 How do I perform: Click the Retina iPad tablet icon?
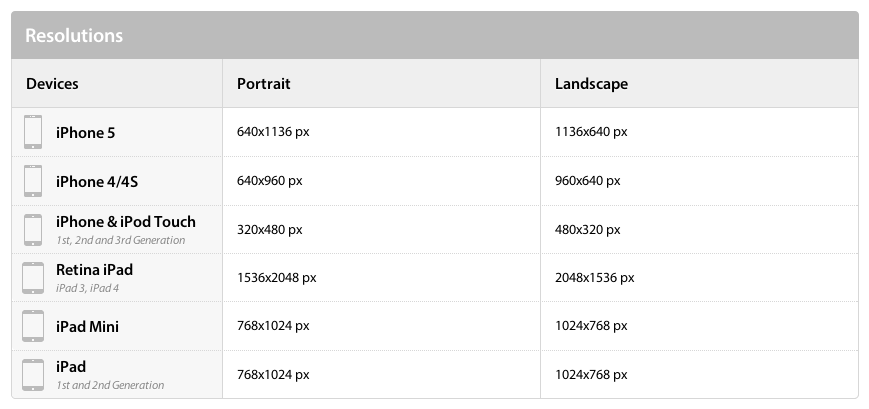click(33, 278)
